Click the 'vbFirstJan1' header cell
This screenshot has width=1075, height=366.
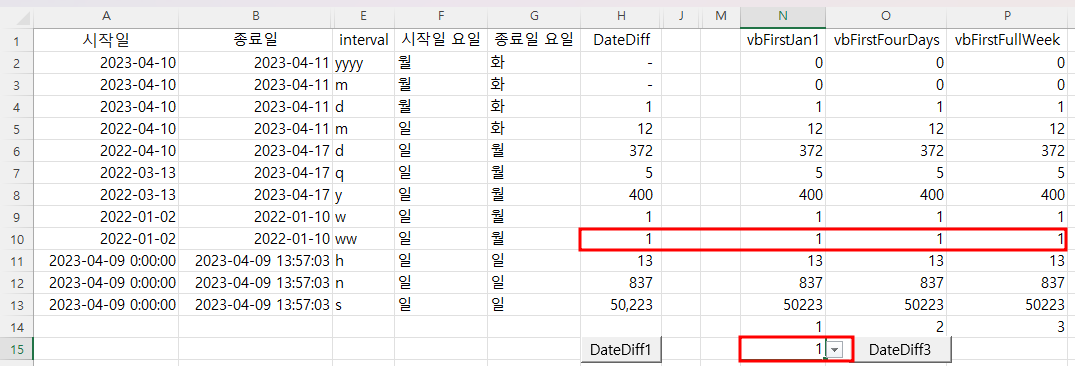(x=783, y=40)
